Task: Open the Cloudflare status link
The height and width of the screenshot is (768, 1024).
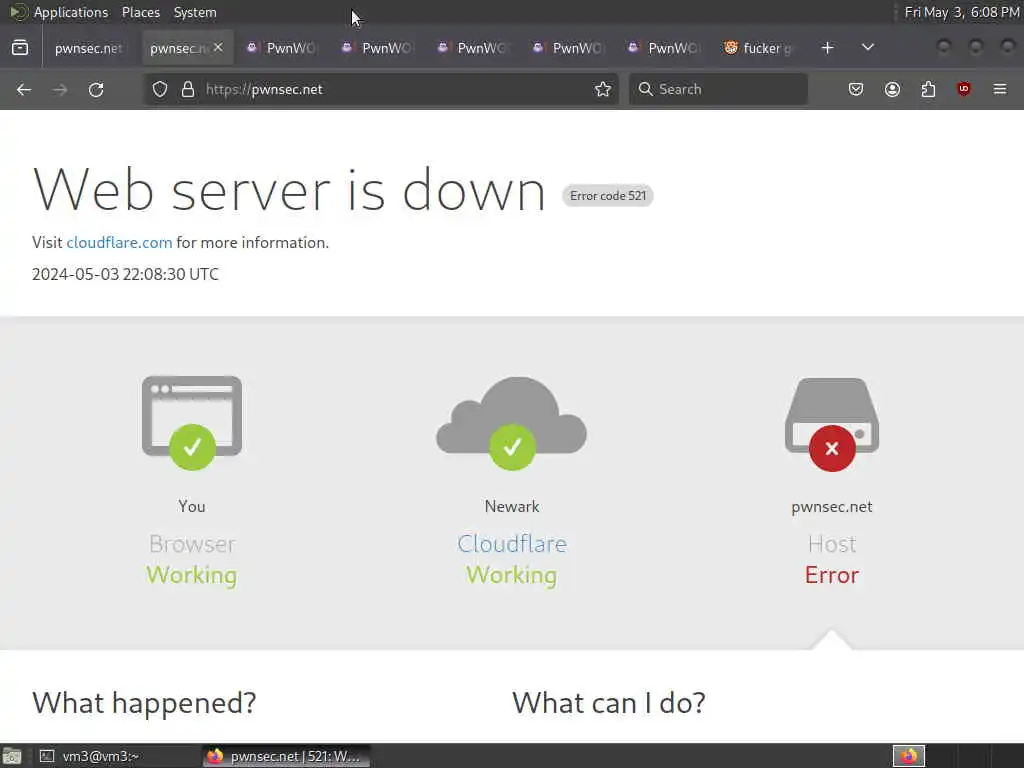Action: (512, 543)
